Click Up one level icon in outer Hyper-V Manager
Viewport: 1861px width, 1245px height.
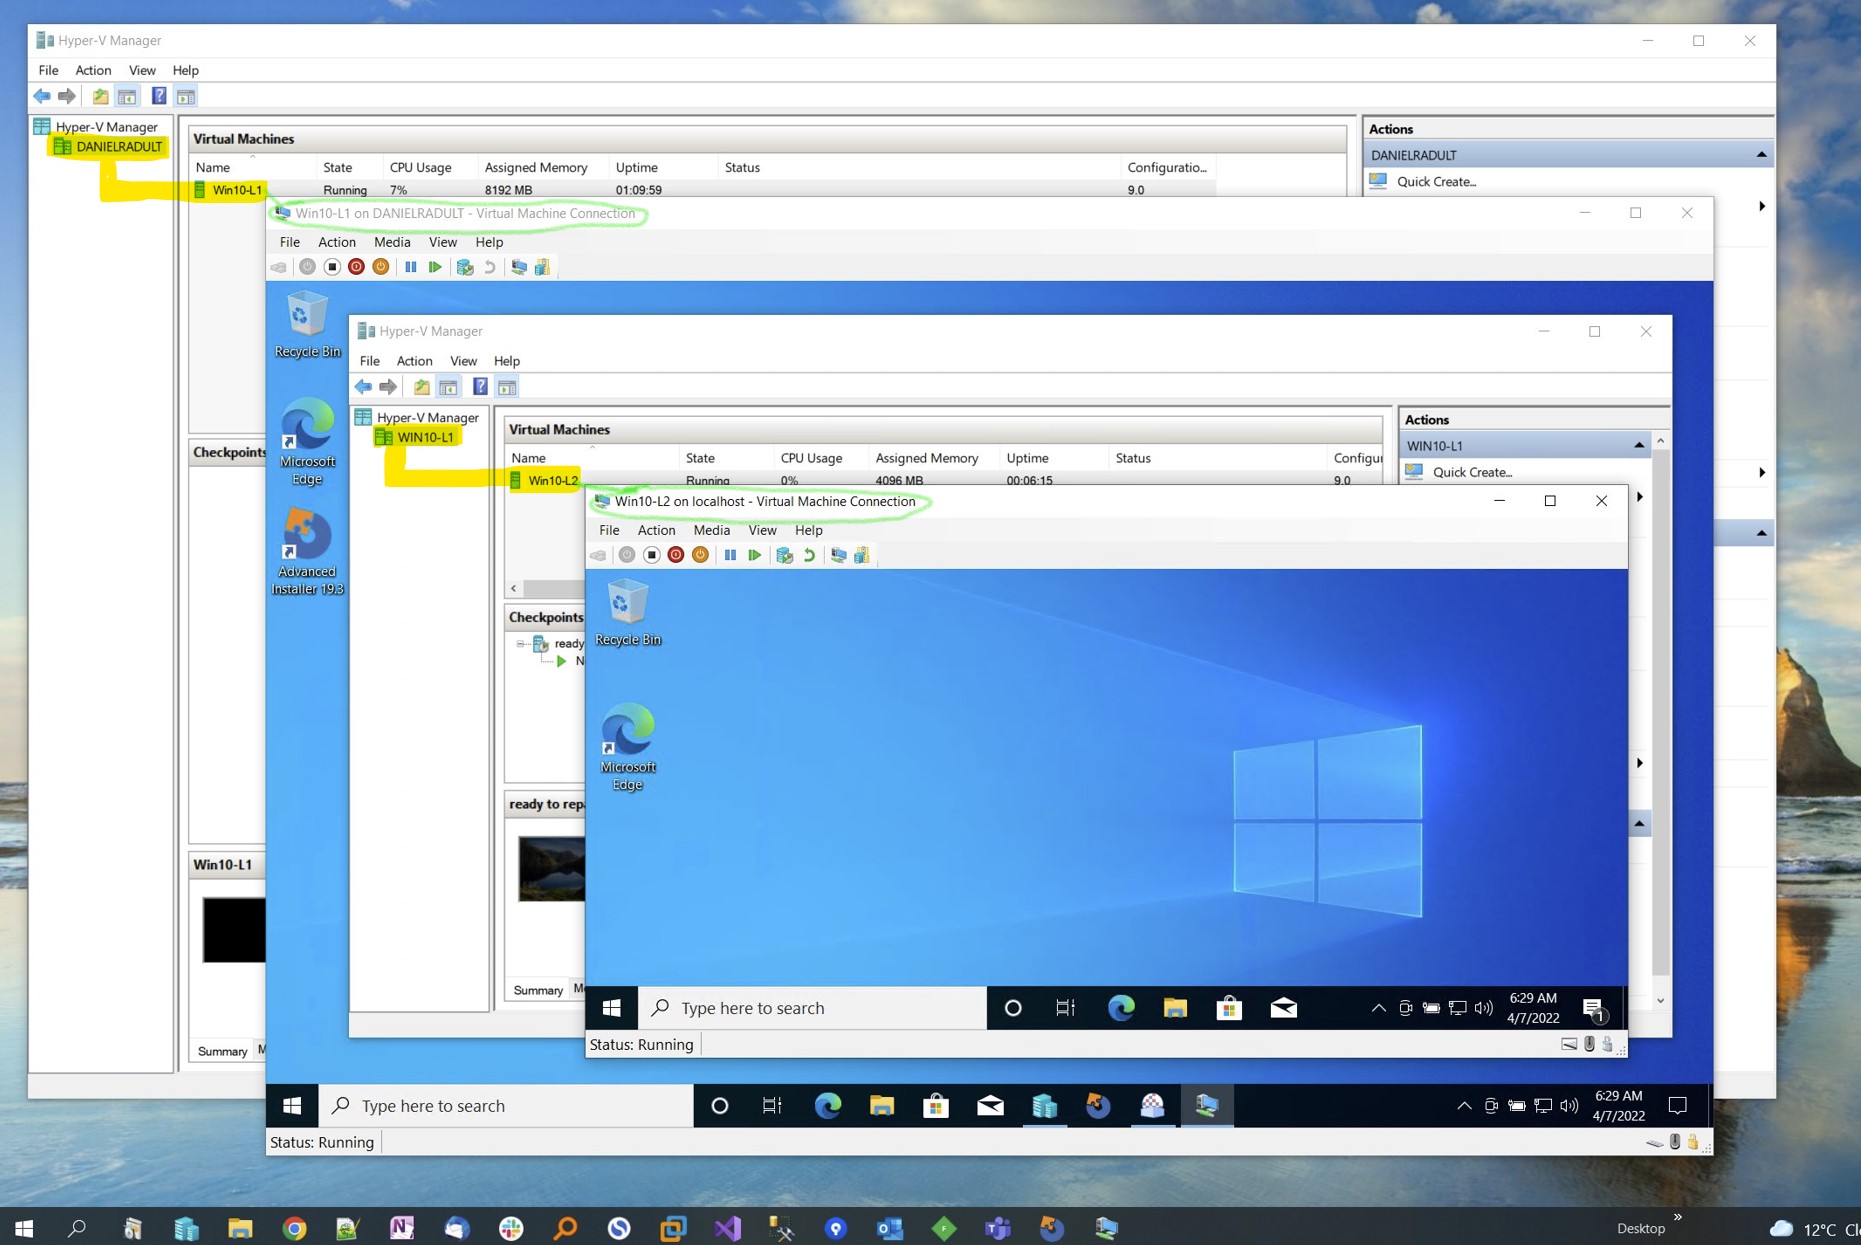[100, 96]
